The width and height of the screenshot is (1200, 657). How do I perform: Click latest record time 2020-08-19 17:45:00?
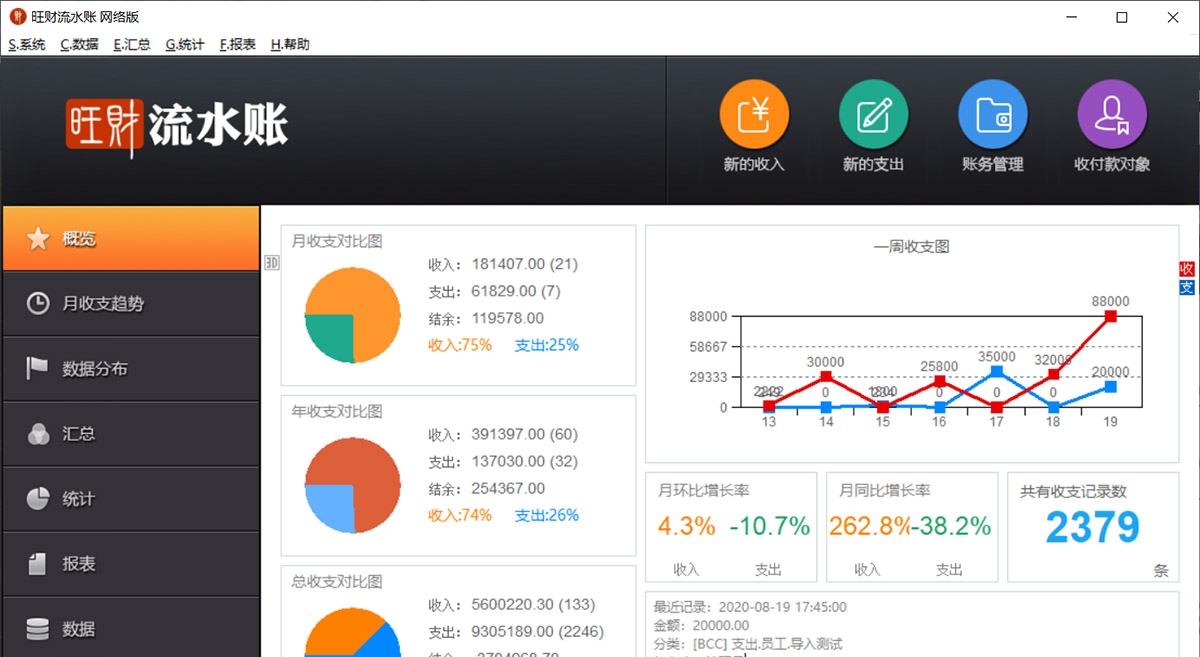(x=750, y=607)
